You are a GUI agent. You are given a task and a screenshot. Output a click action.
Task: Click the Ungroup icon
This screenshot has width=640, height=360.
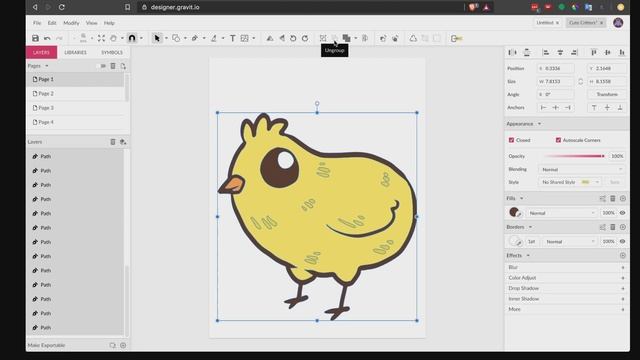coord(335,38)
